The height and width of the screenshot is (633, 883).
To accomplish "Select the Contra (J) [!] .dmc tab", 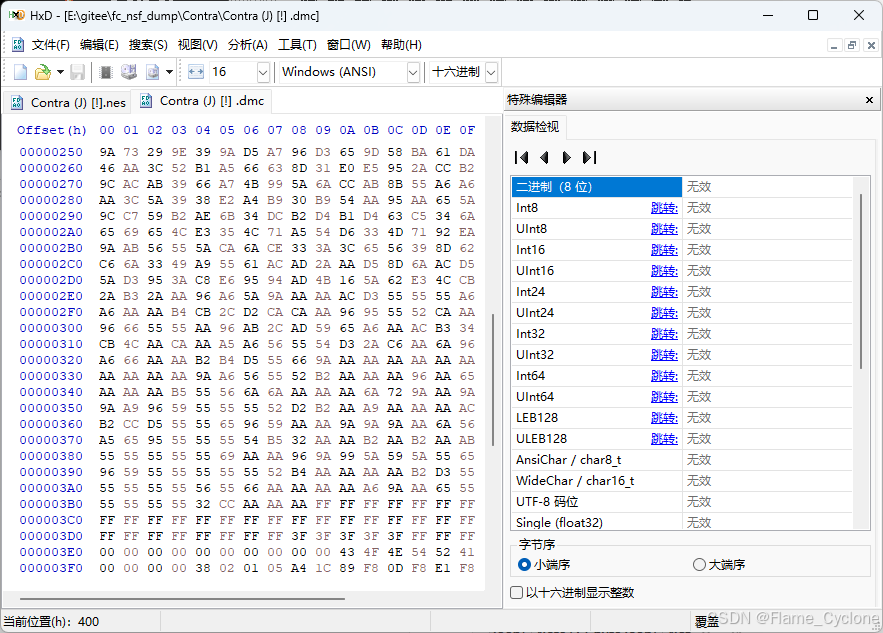I will (x=202, y=101).
